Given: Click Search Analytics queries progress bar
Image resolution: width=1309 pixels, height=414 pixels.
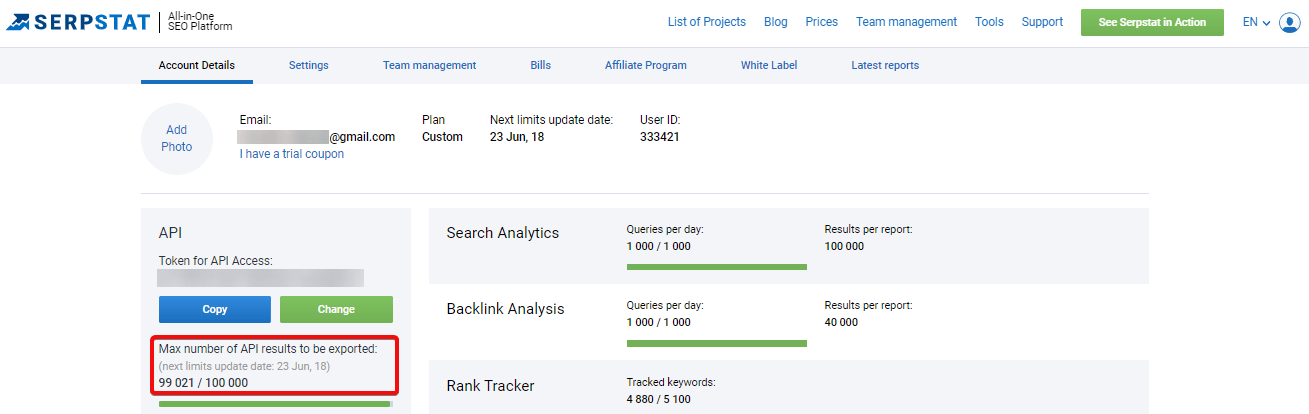Looking at the screenshot, I should [x=716, y=267].
